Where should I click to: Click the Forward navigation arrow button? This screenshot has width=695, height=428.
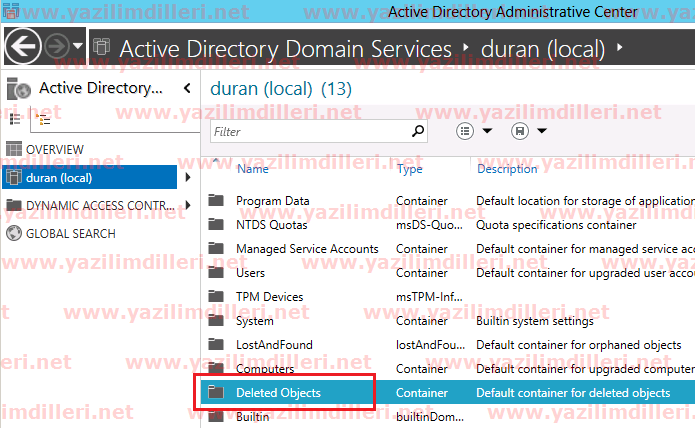point(55,46)
